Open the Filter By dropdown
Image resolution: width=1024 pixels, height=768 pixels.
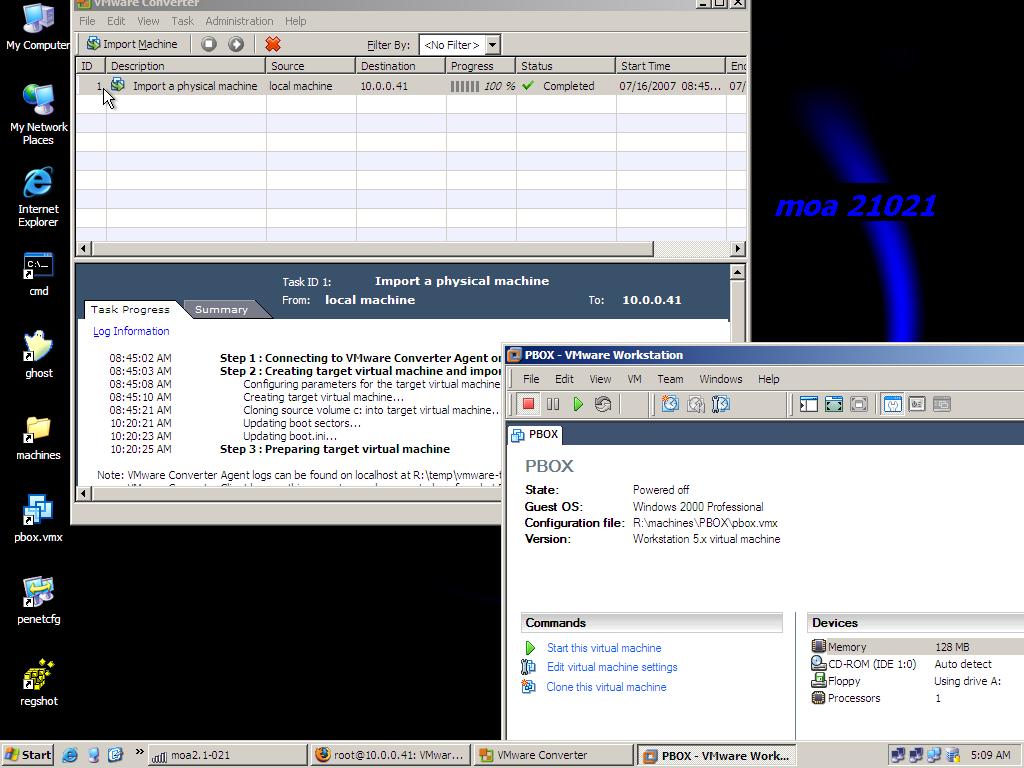point(492,45)
